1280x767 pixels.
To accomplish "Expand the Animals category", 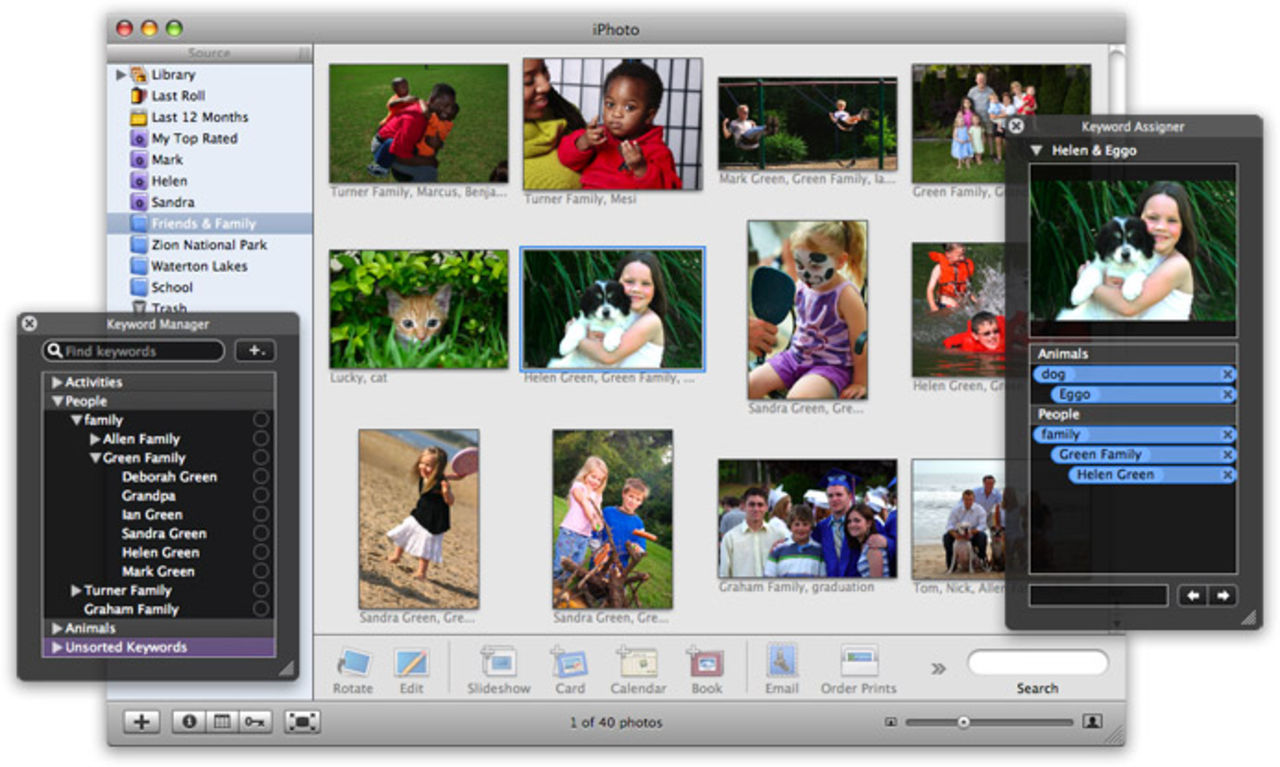I will tap(56, 628).
